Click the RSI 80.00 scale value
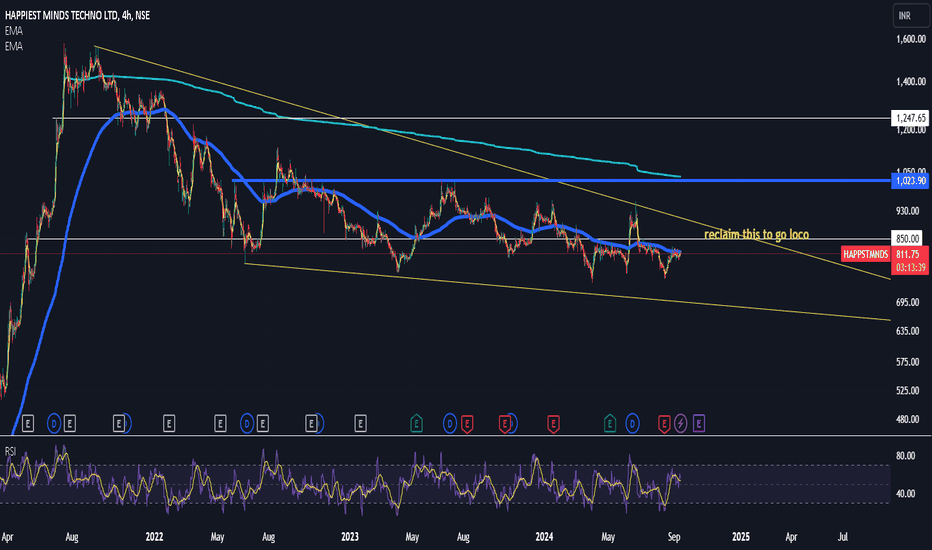The height and width of the screenshot is (550, 932). click(905, 456)
